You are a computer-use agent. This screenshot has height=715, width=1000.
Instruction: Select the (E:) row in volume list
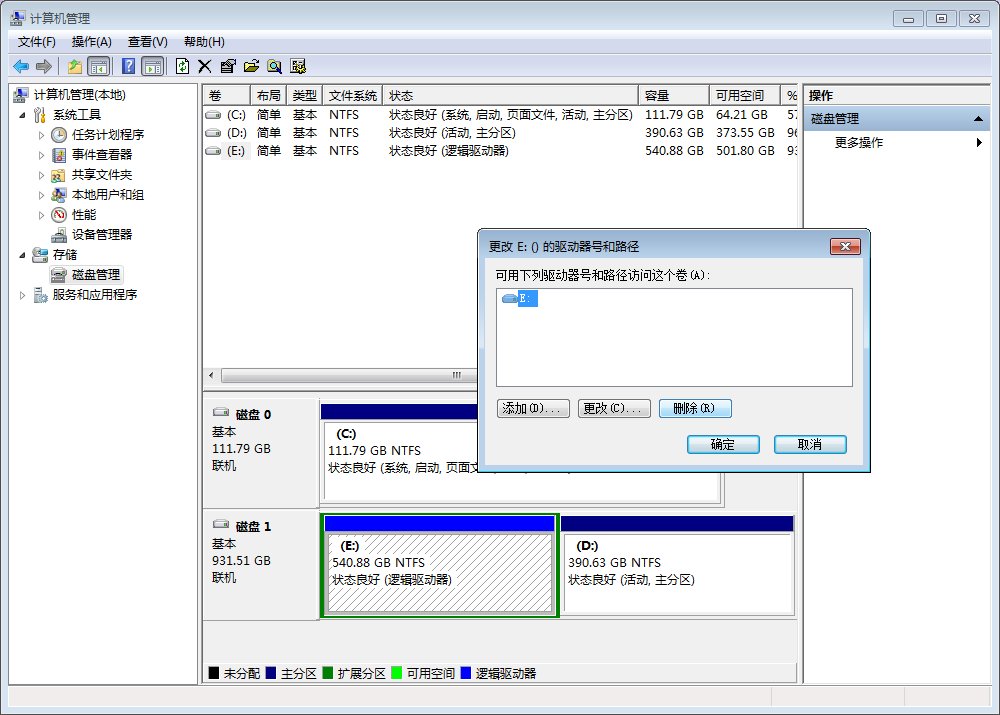499,151
